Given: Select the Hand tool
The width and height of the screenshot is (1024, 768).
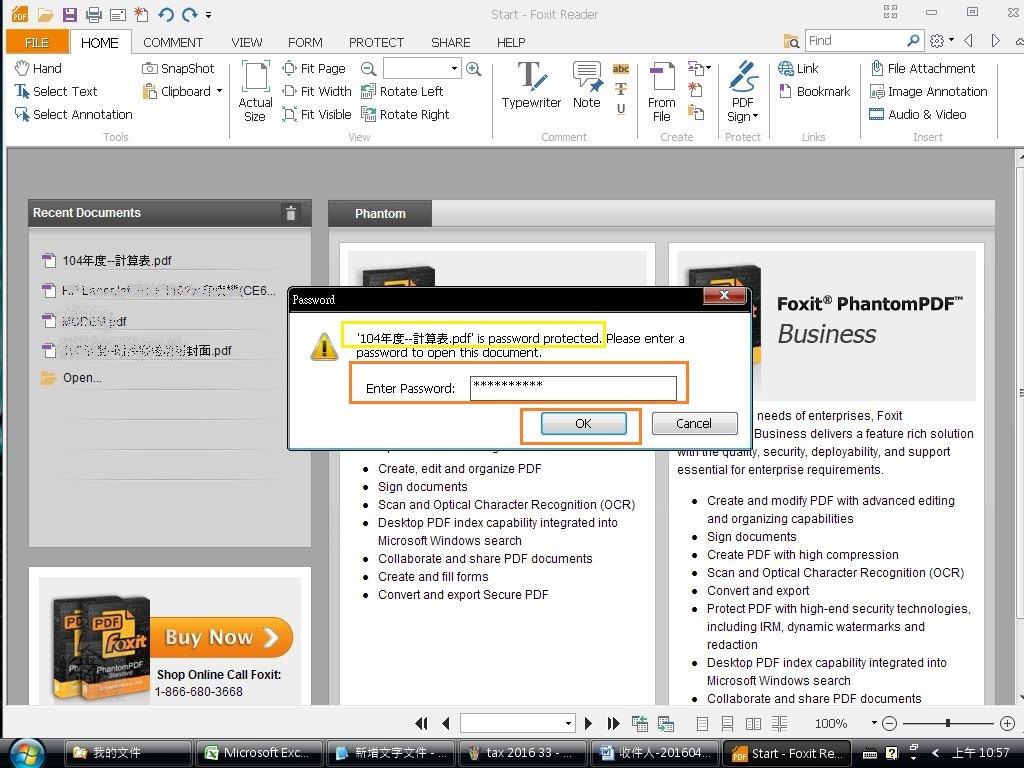Looking at the screenshot, I should pos(39,68).
